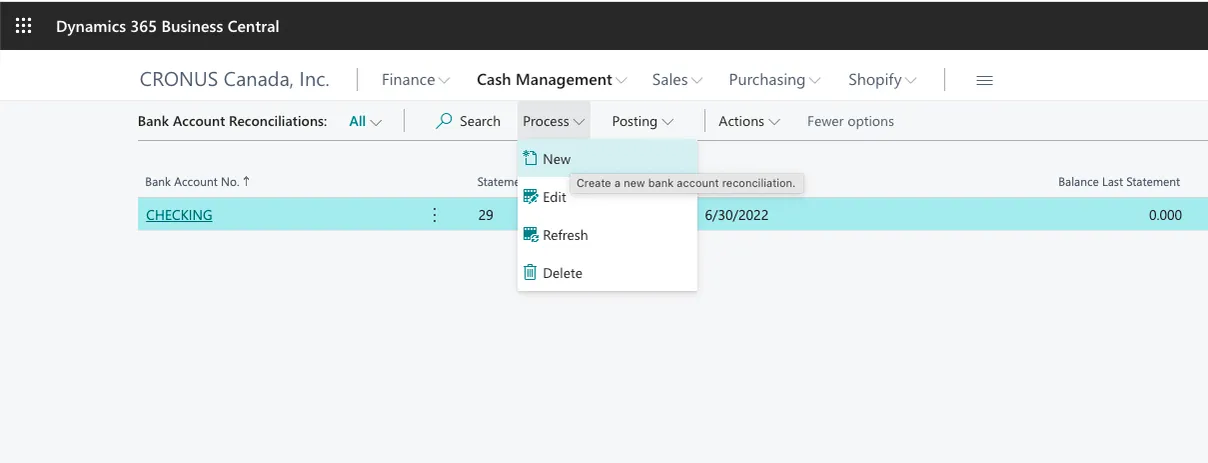Click the Search button label
This screenshot has height=463, width=1208.
480,121
